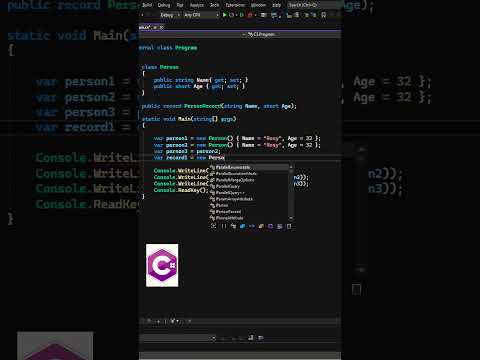This screenshot has width=480, height=360.
Task: Open the Extensions menu
Action: (235, 5)
